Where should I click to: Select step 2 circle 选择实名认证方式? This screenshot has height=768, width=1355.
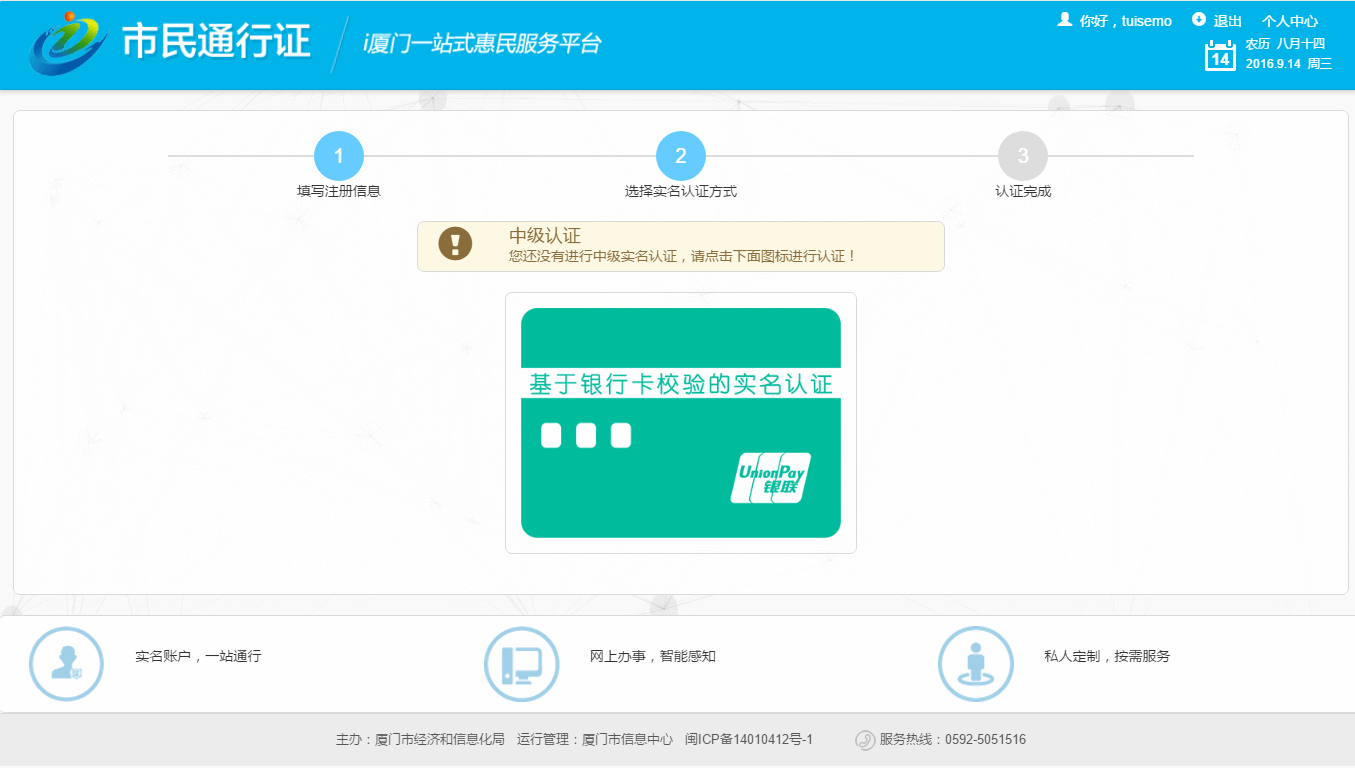point(681,156)
